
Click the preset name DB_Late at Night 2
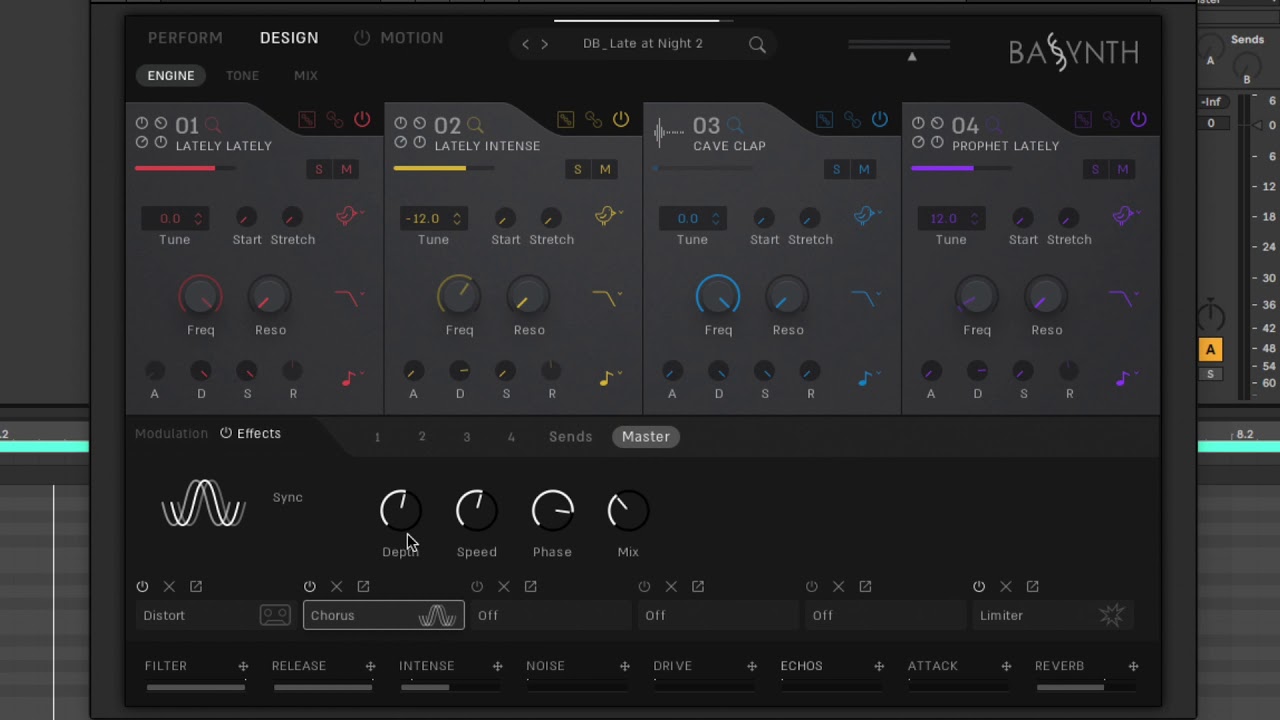(x=643, y=44)
